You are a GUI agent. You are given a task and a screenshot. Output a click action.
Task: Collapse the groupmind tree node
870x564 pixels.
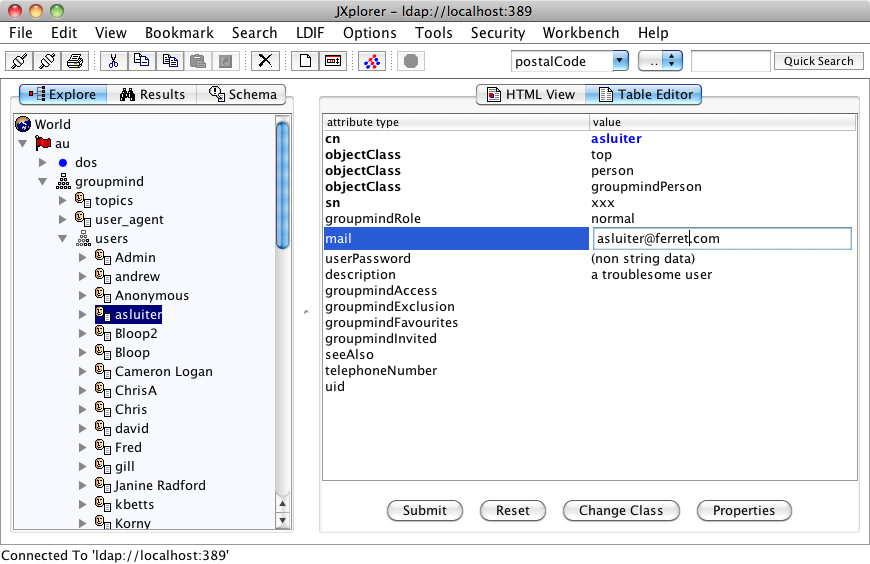43,182
